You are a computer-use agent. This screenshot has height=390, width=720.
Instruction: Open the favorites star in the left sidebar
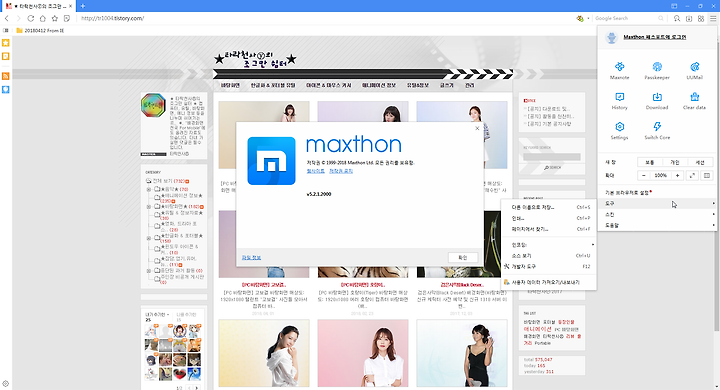click(x=6, y=43)
